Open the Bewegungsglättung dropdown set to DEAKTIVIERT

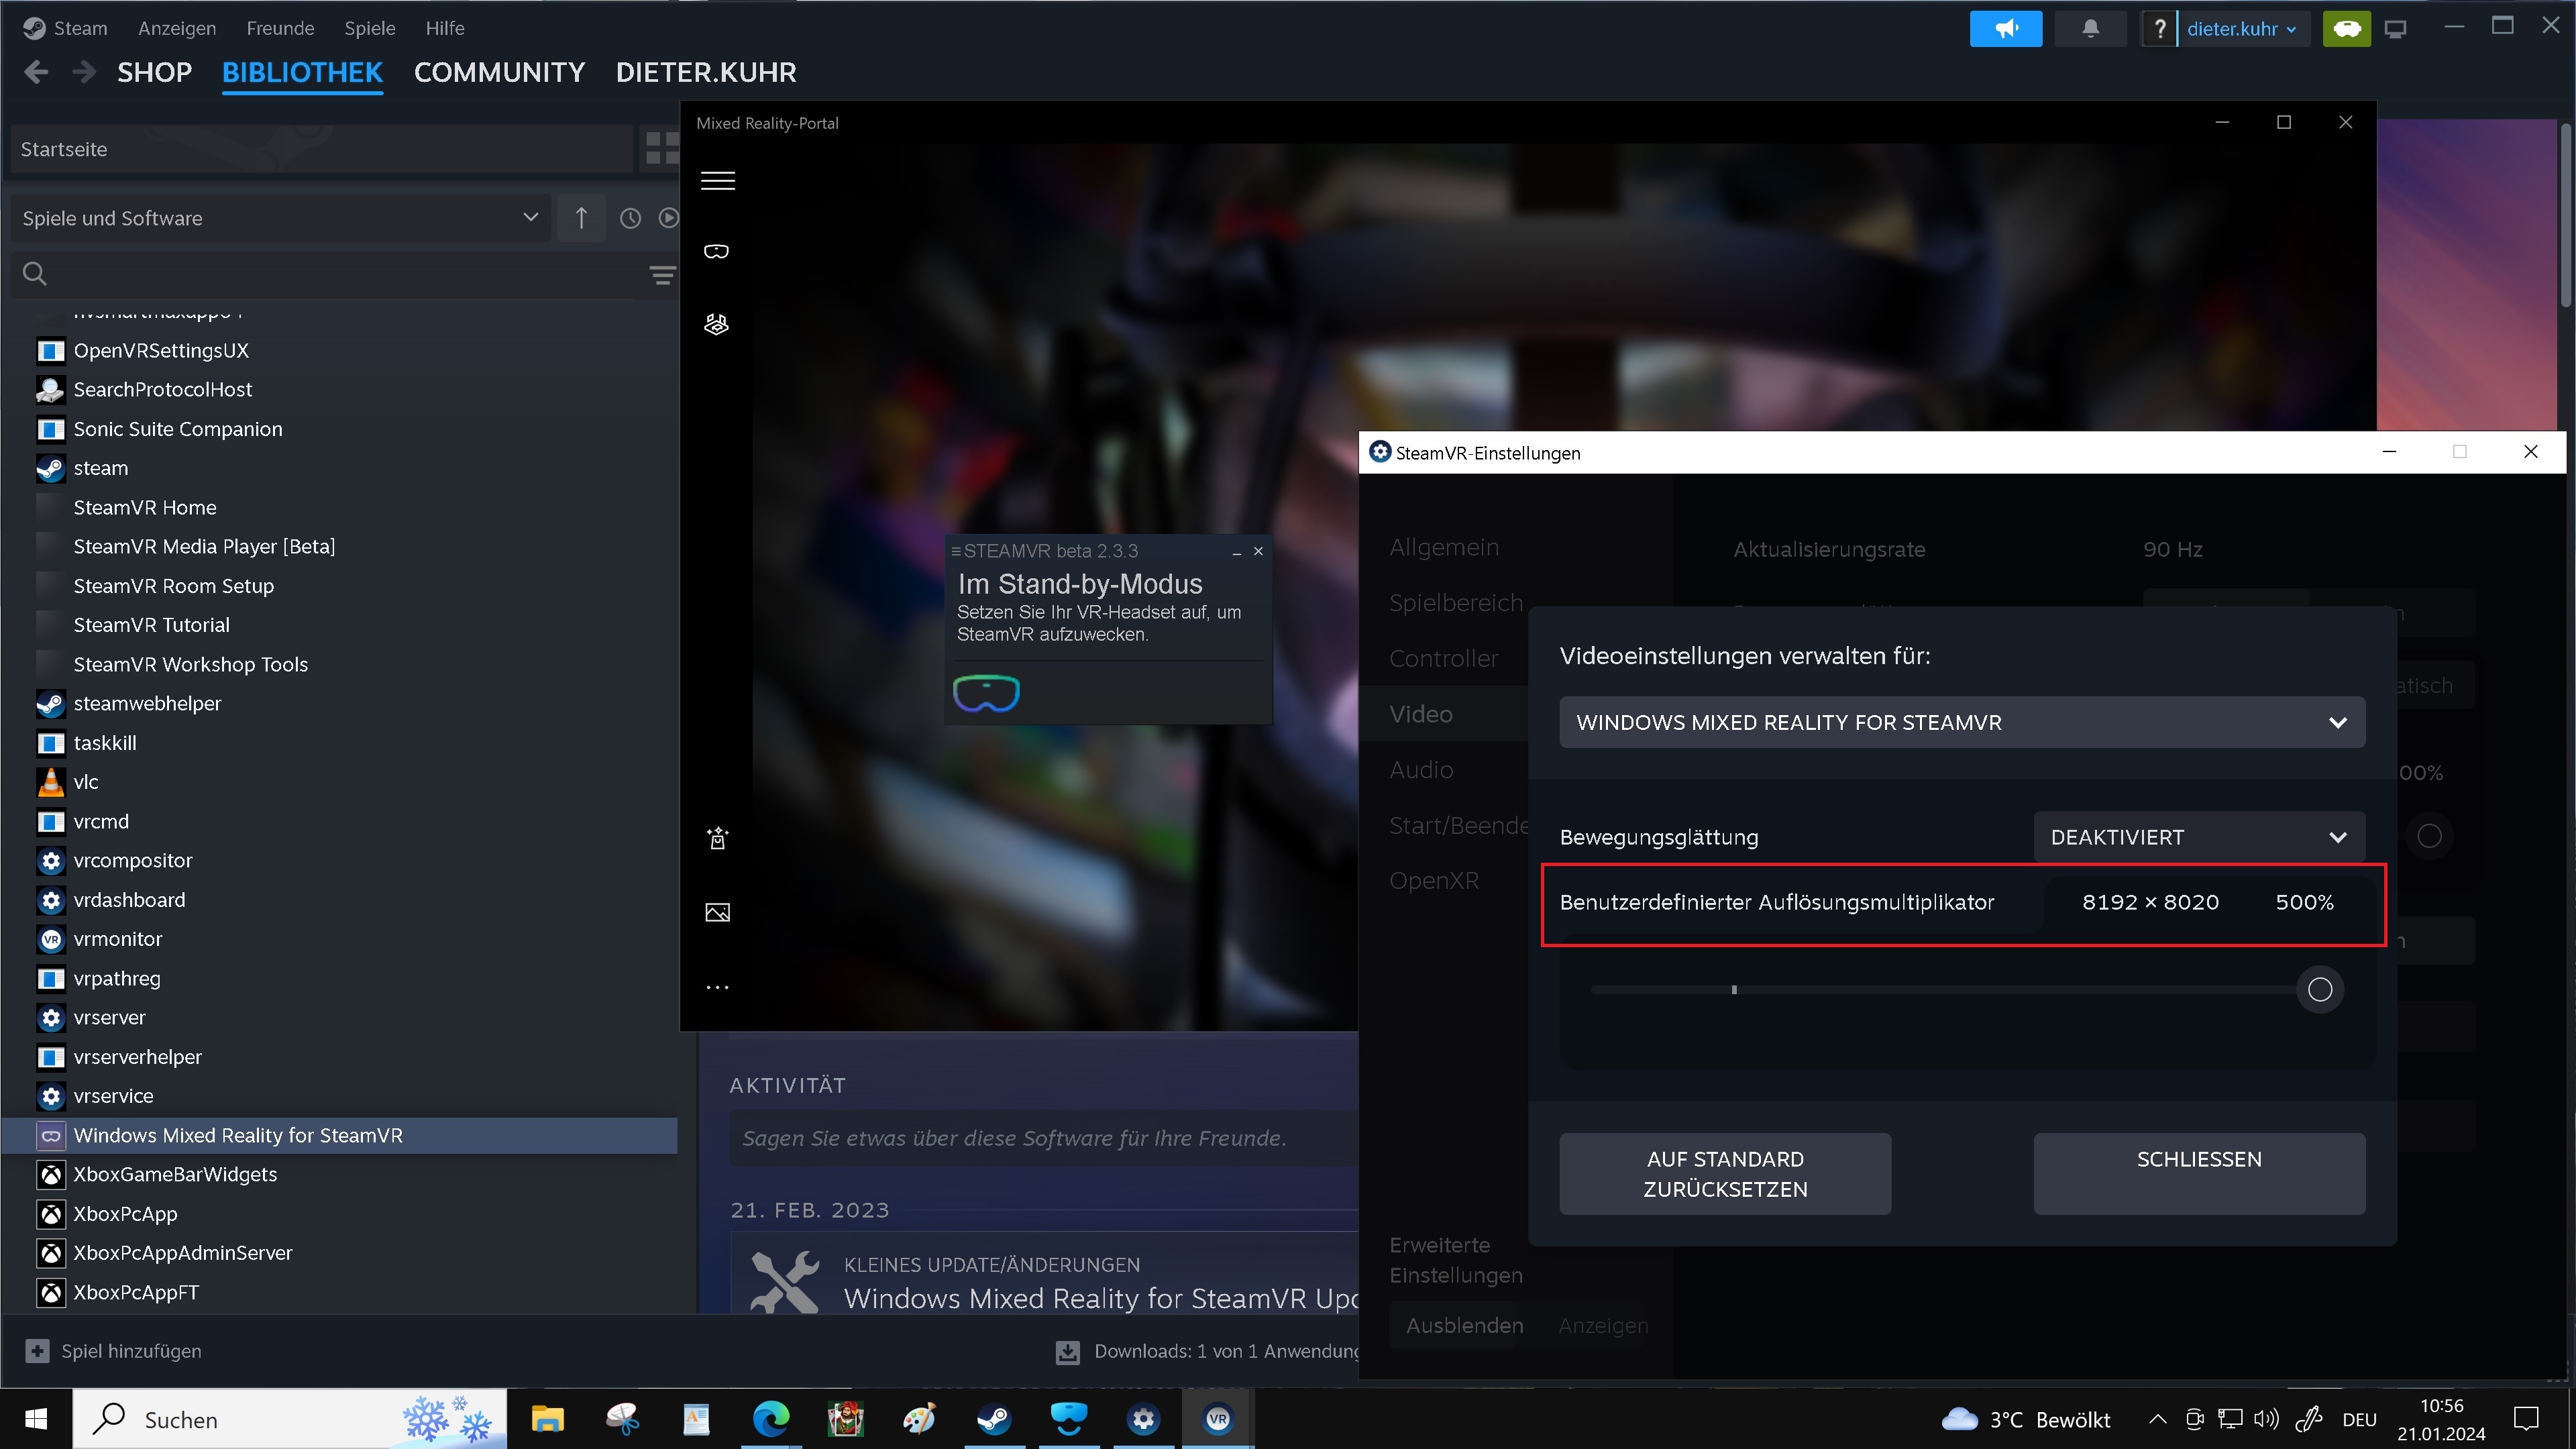[x=2199, y=837]
